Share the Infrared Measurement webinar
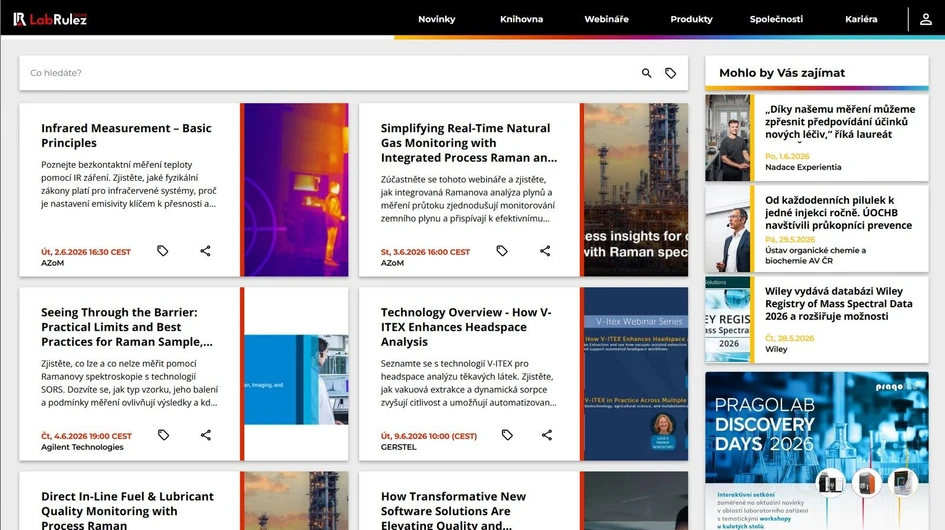 tap(206, 251)
